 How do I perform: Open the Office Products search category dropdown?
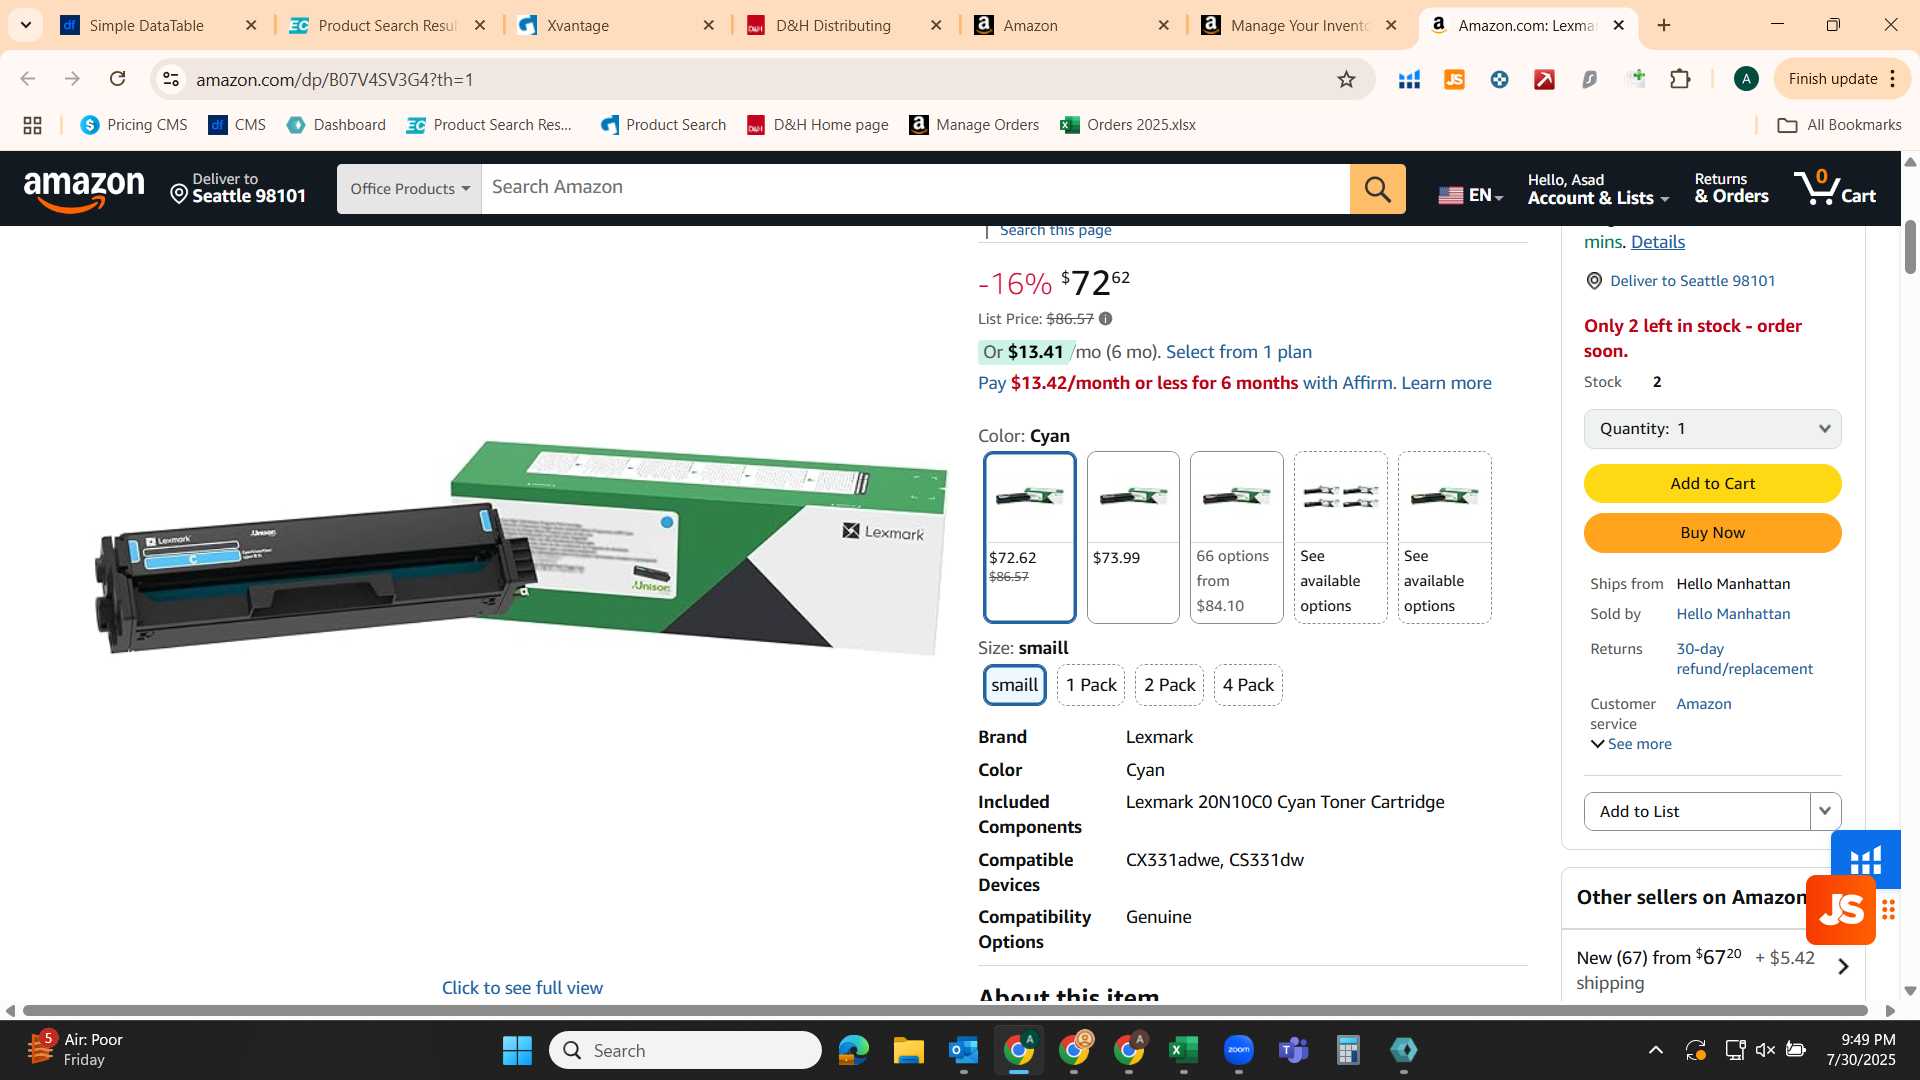409,189
